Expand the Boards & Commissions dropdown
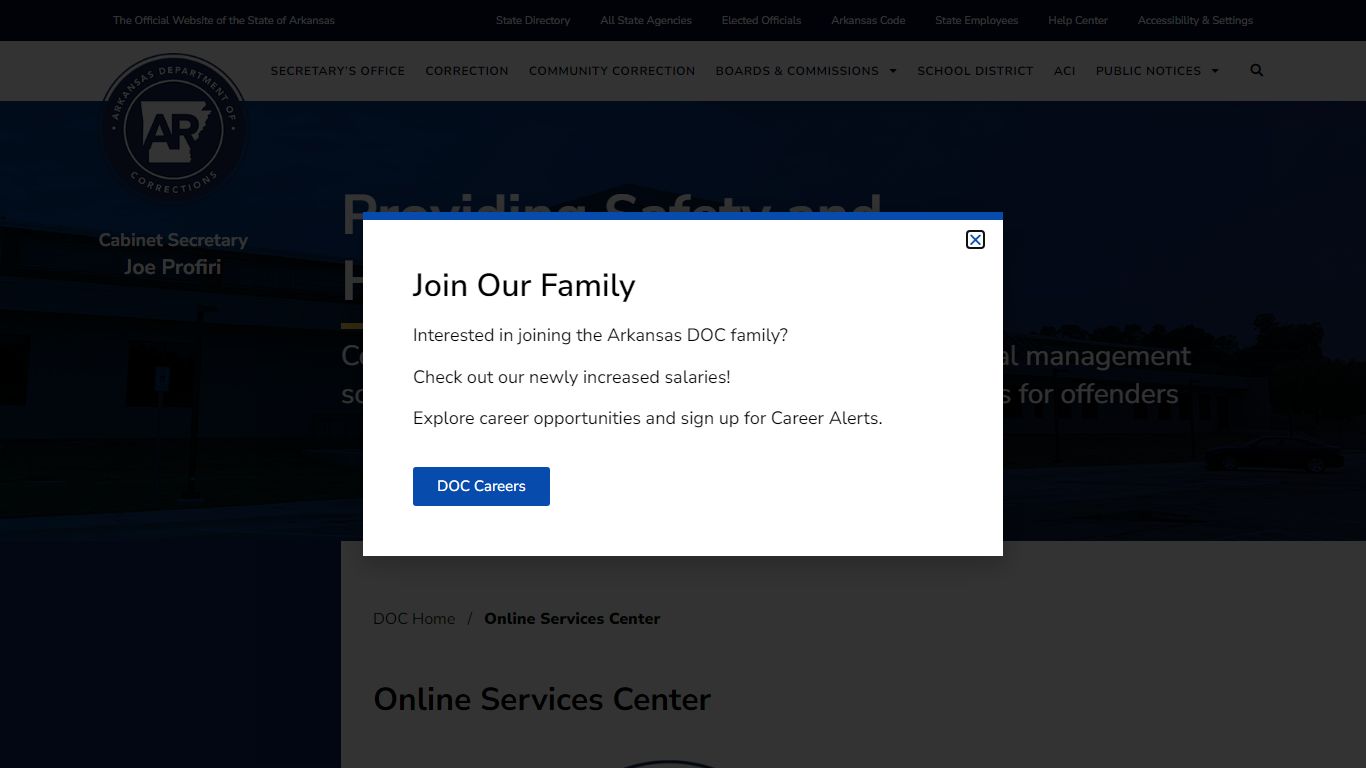Image resolution: width=1366 pixels, height=768 pixels. 806,71
